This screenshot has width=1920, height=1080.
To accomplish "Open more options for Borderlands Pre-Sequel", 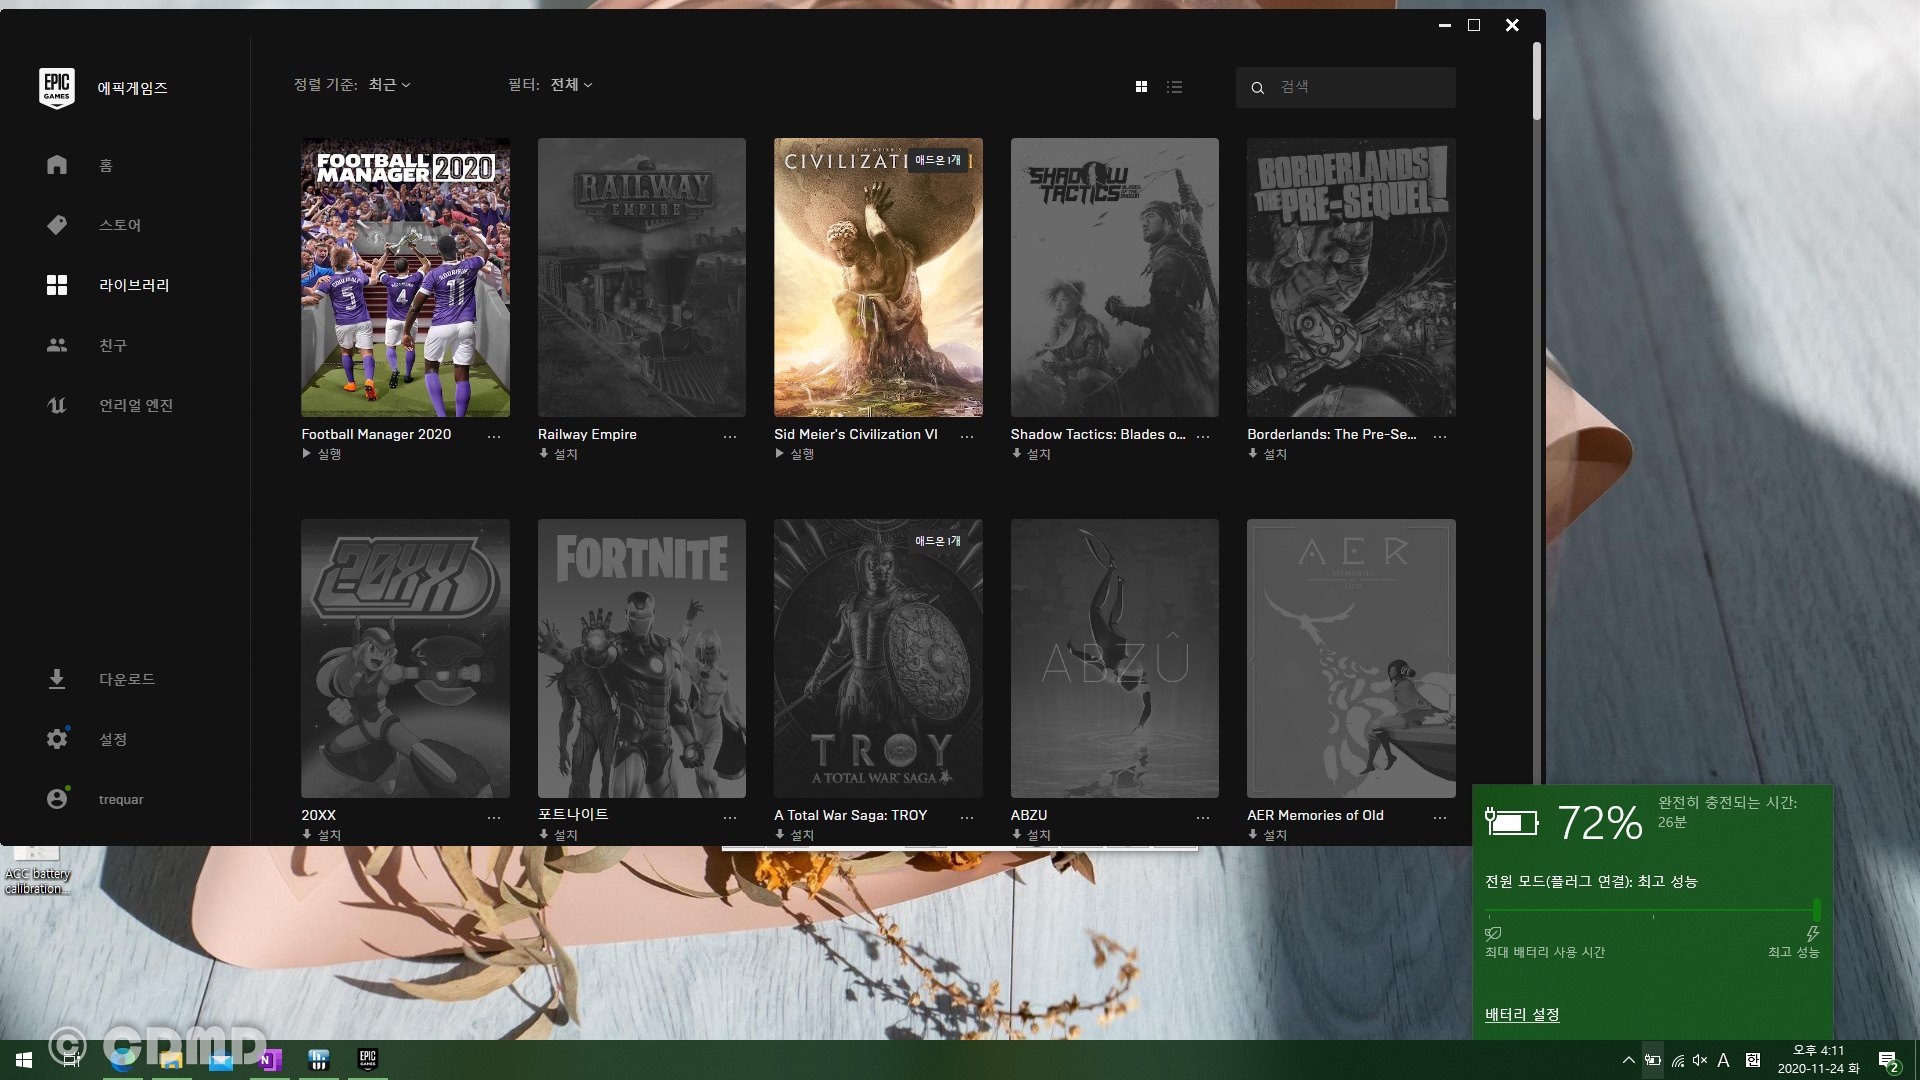I will (x=1440, y=436).
